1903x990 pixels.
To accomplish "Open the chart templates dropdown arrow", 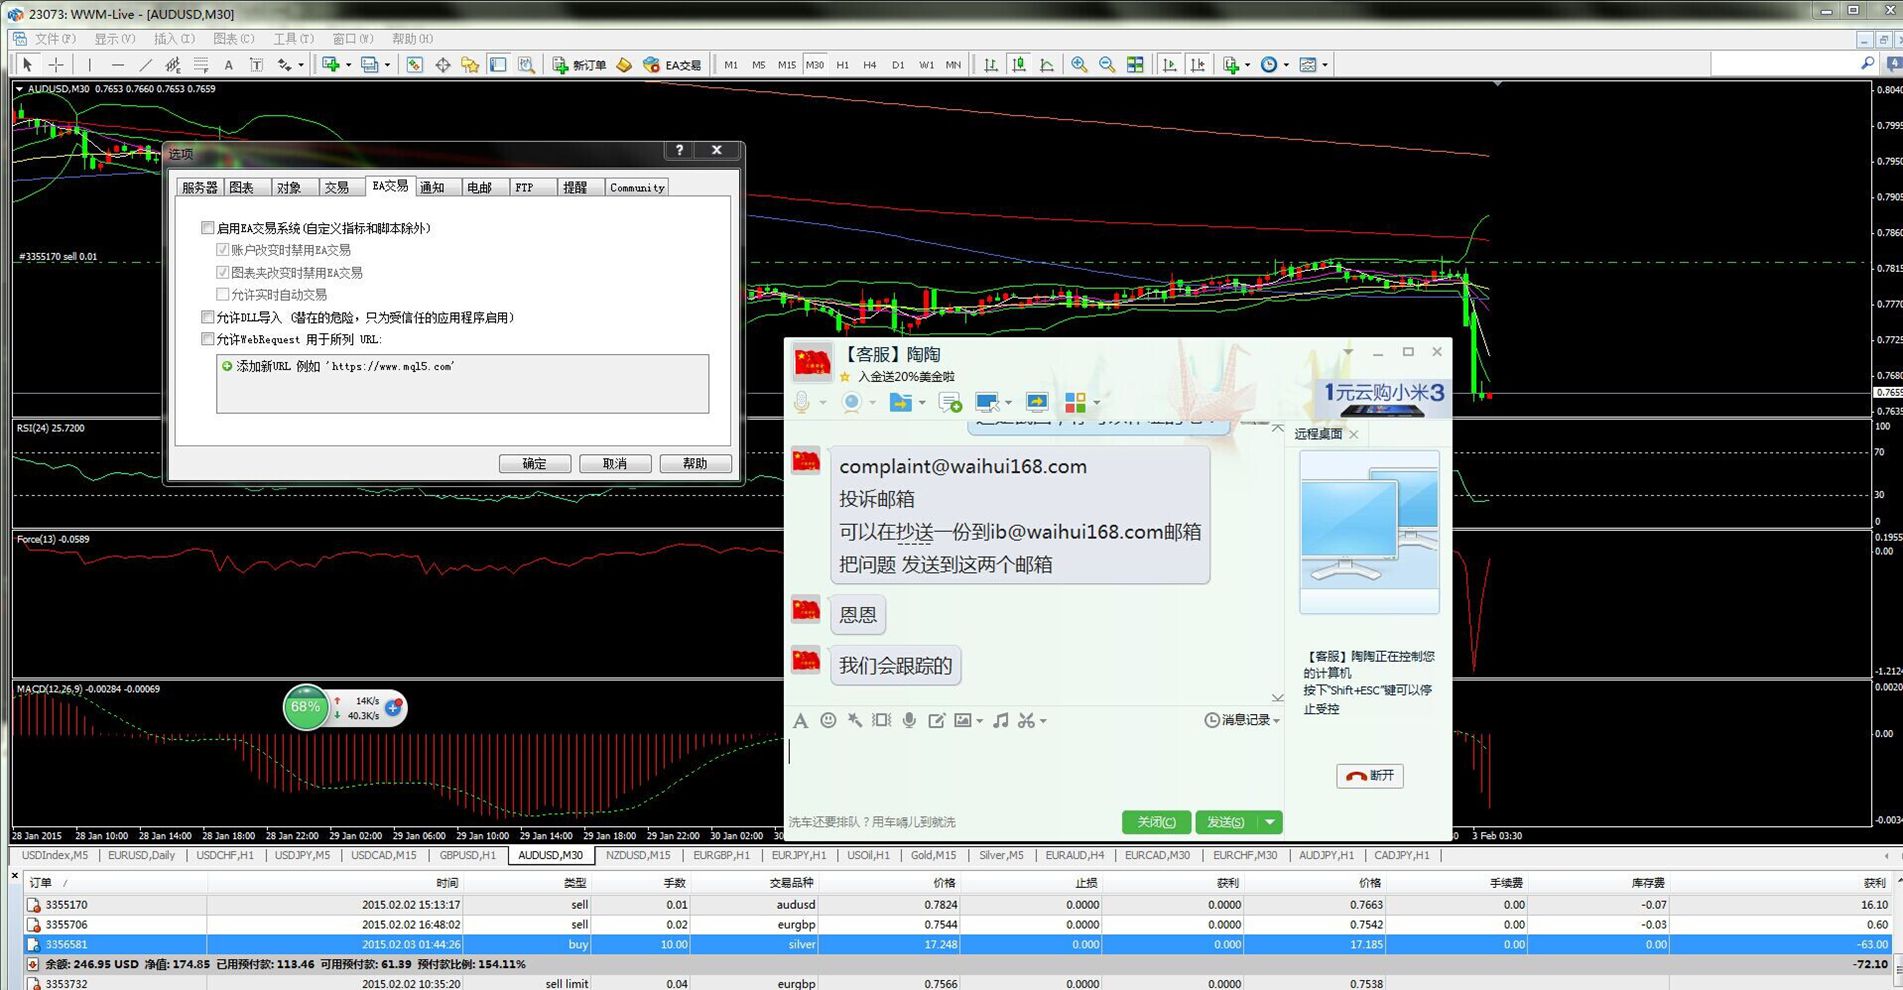I will [x=1325, y=65].
